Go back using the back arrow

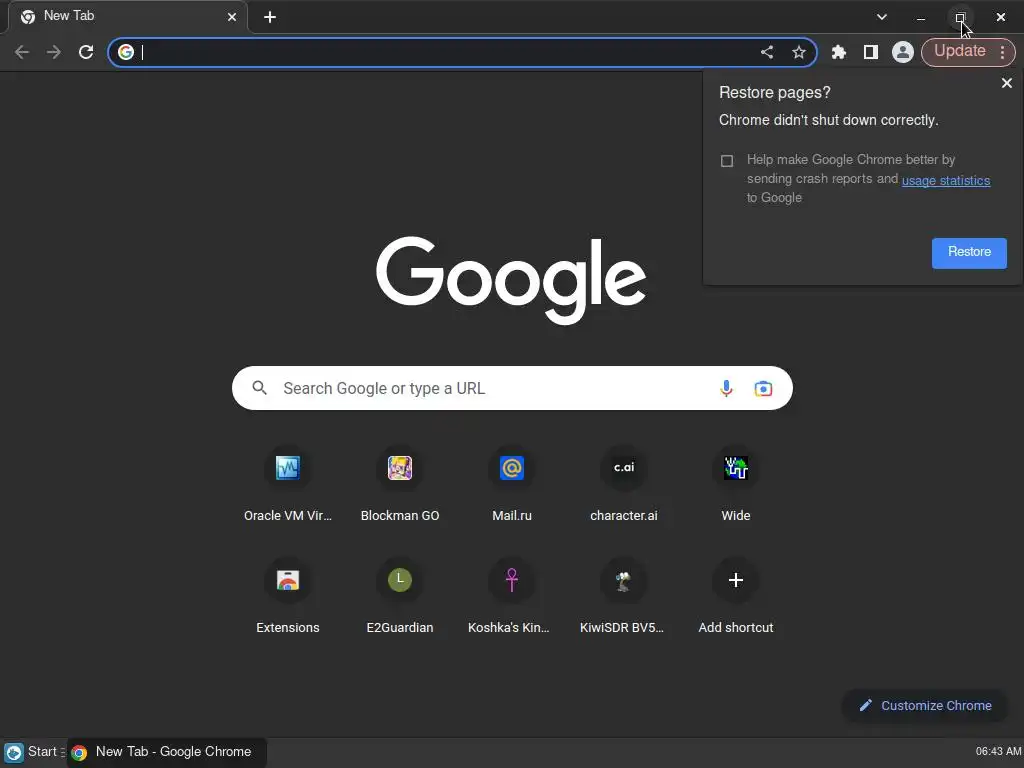pos(22,52)
